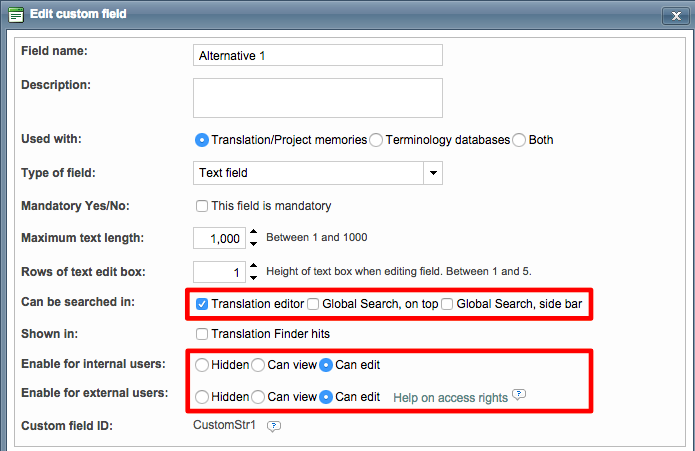This screenshot has height=451, width=695.
Task: Set external users to Can view
Action: [x=259, y=397]
